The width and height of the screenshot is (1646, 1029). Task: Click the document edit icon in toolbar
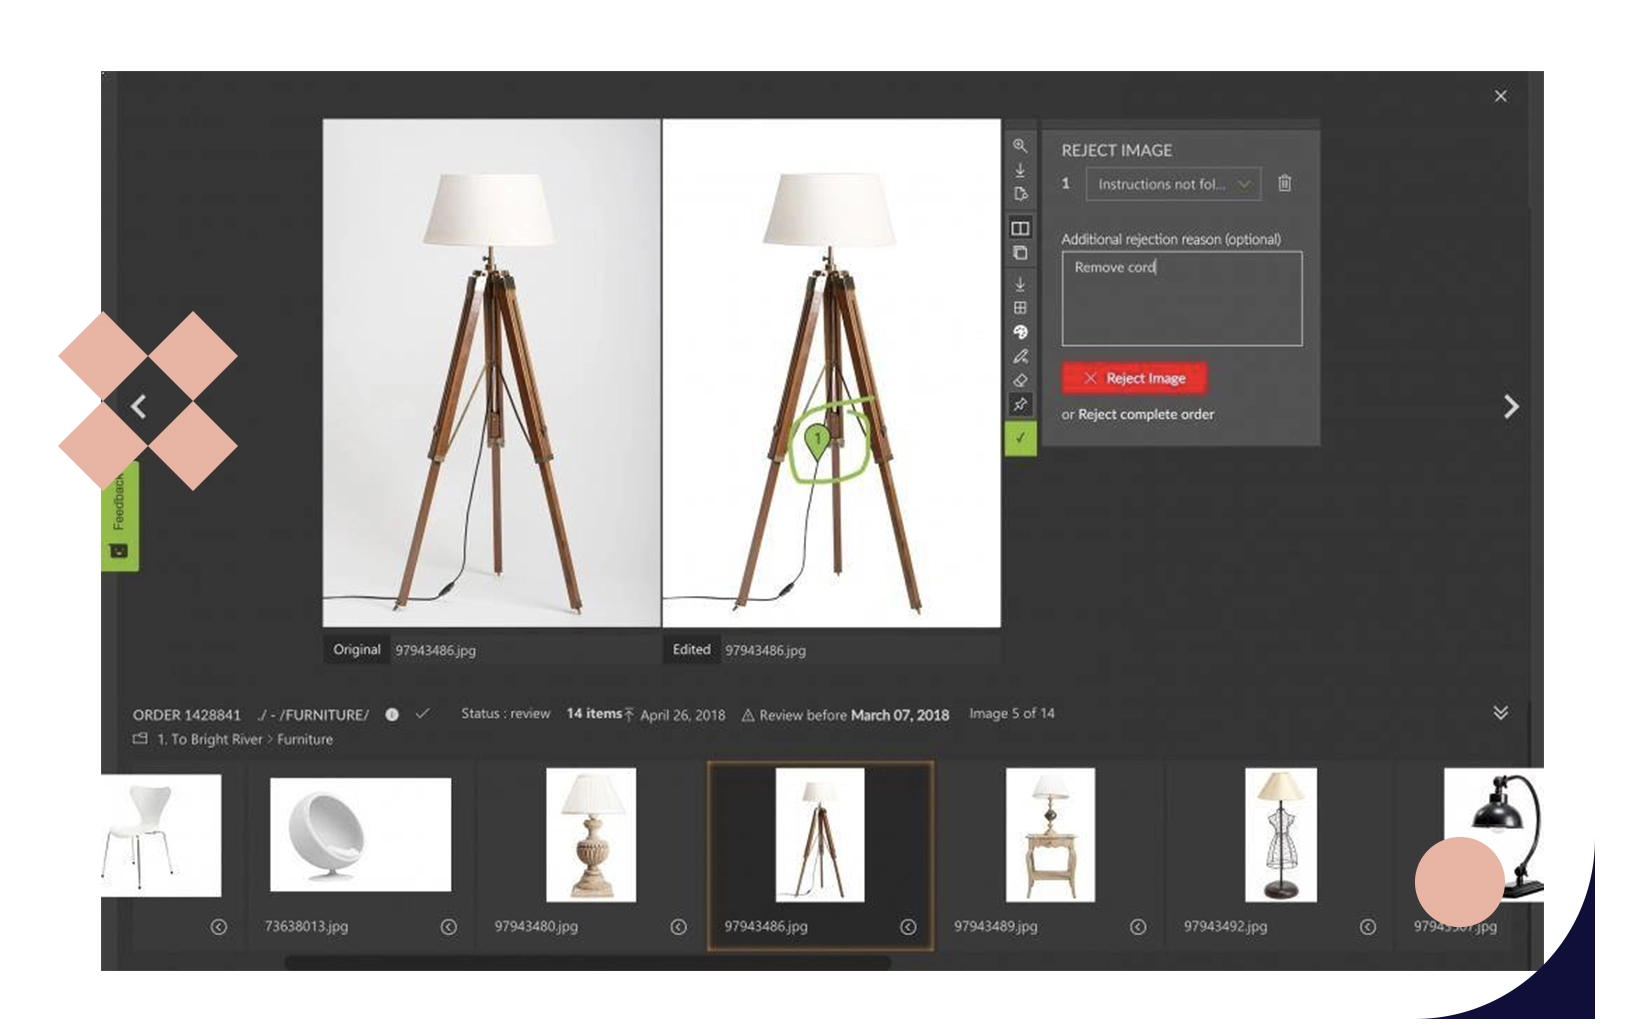1020,194
